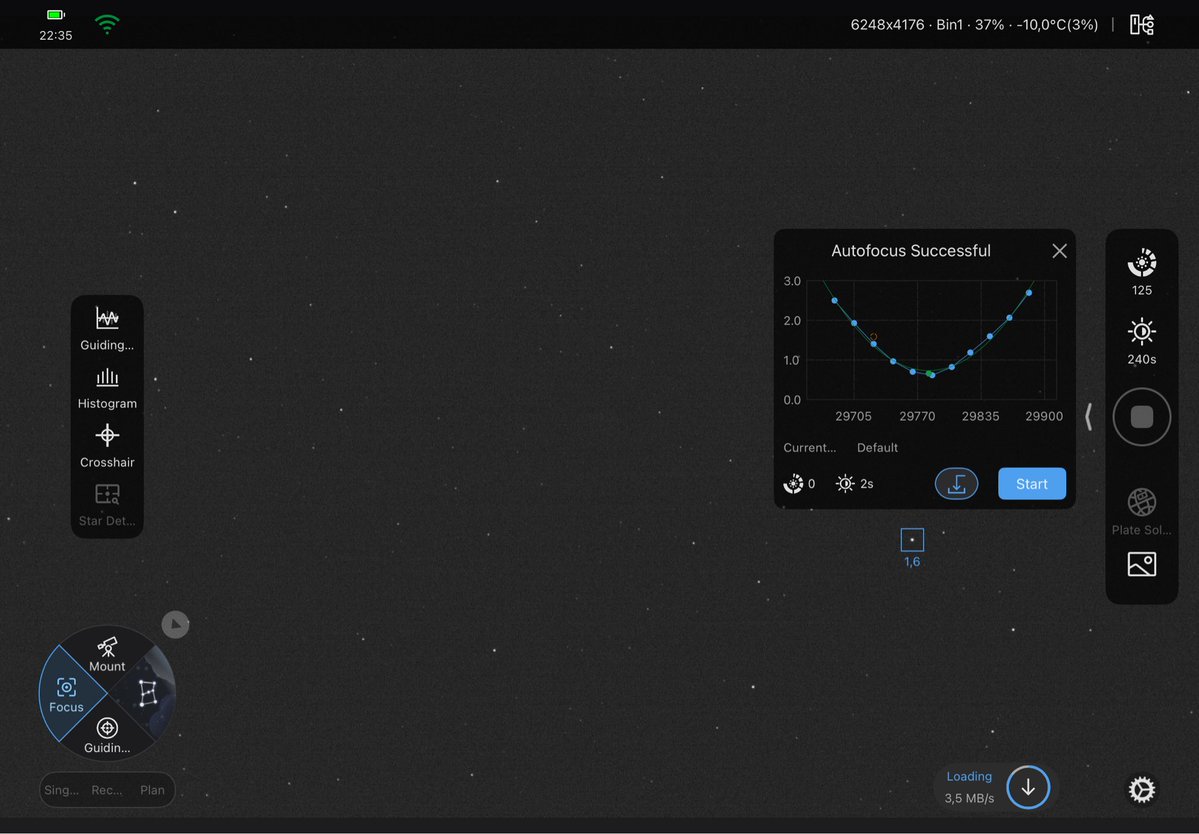Click the autofocus curve export icon button
The image size is (1199, 834).
pos(957,484)
